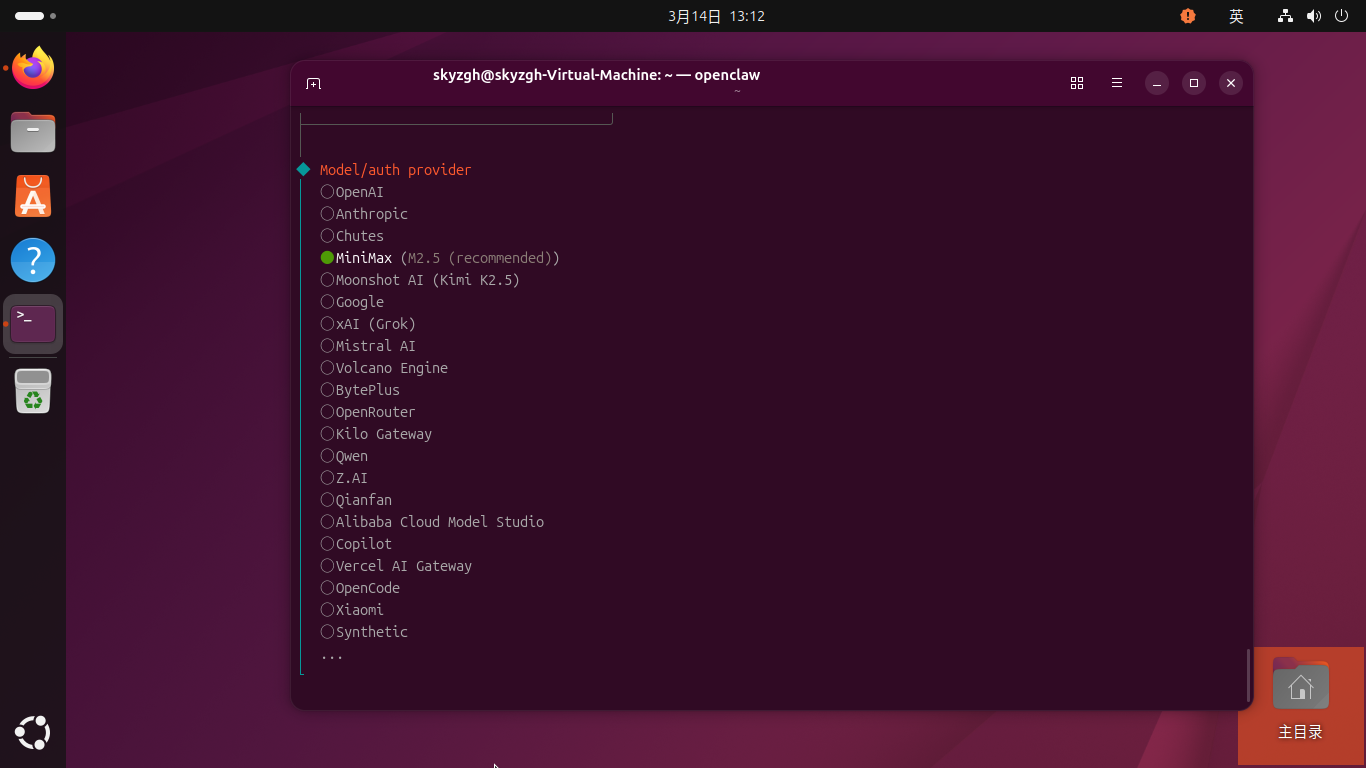1366x768 pixels.
Task: Click the Ubuntu Show Applications button
Action: [x=33, y=733]
